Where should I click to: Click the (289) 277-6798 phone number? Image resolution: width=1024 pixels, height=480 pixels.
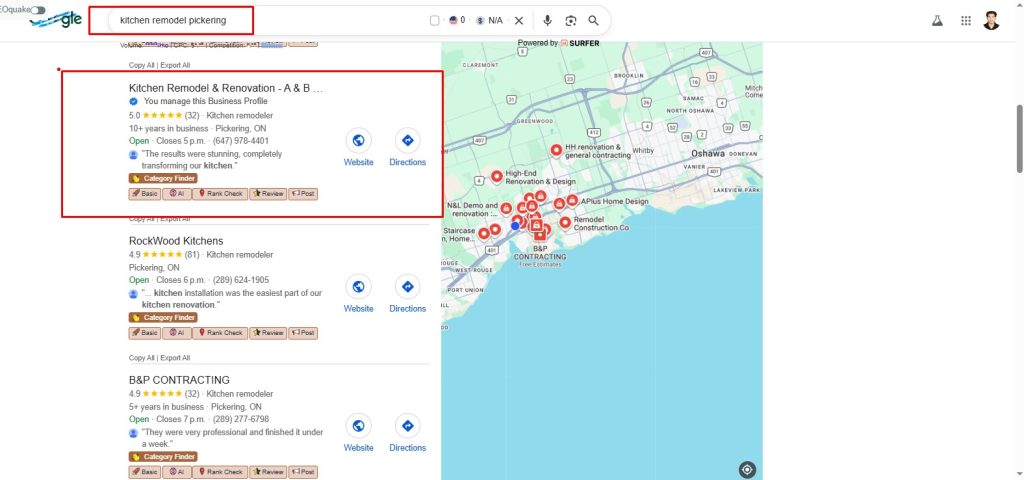tap(241, 419)
